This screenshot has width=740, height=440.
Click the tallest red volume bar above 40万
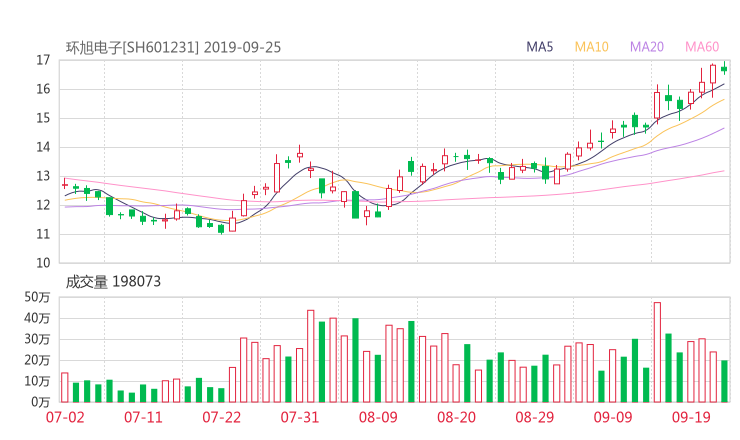coord(657,352)
